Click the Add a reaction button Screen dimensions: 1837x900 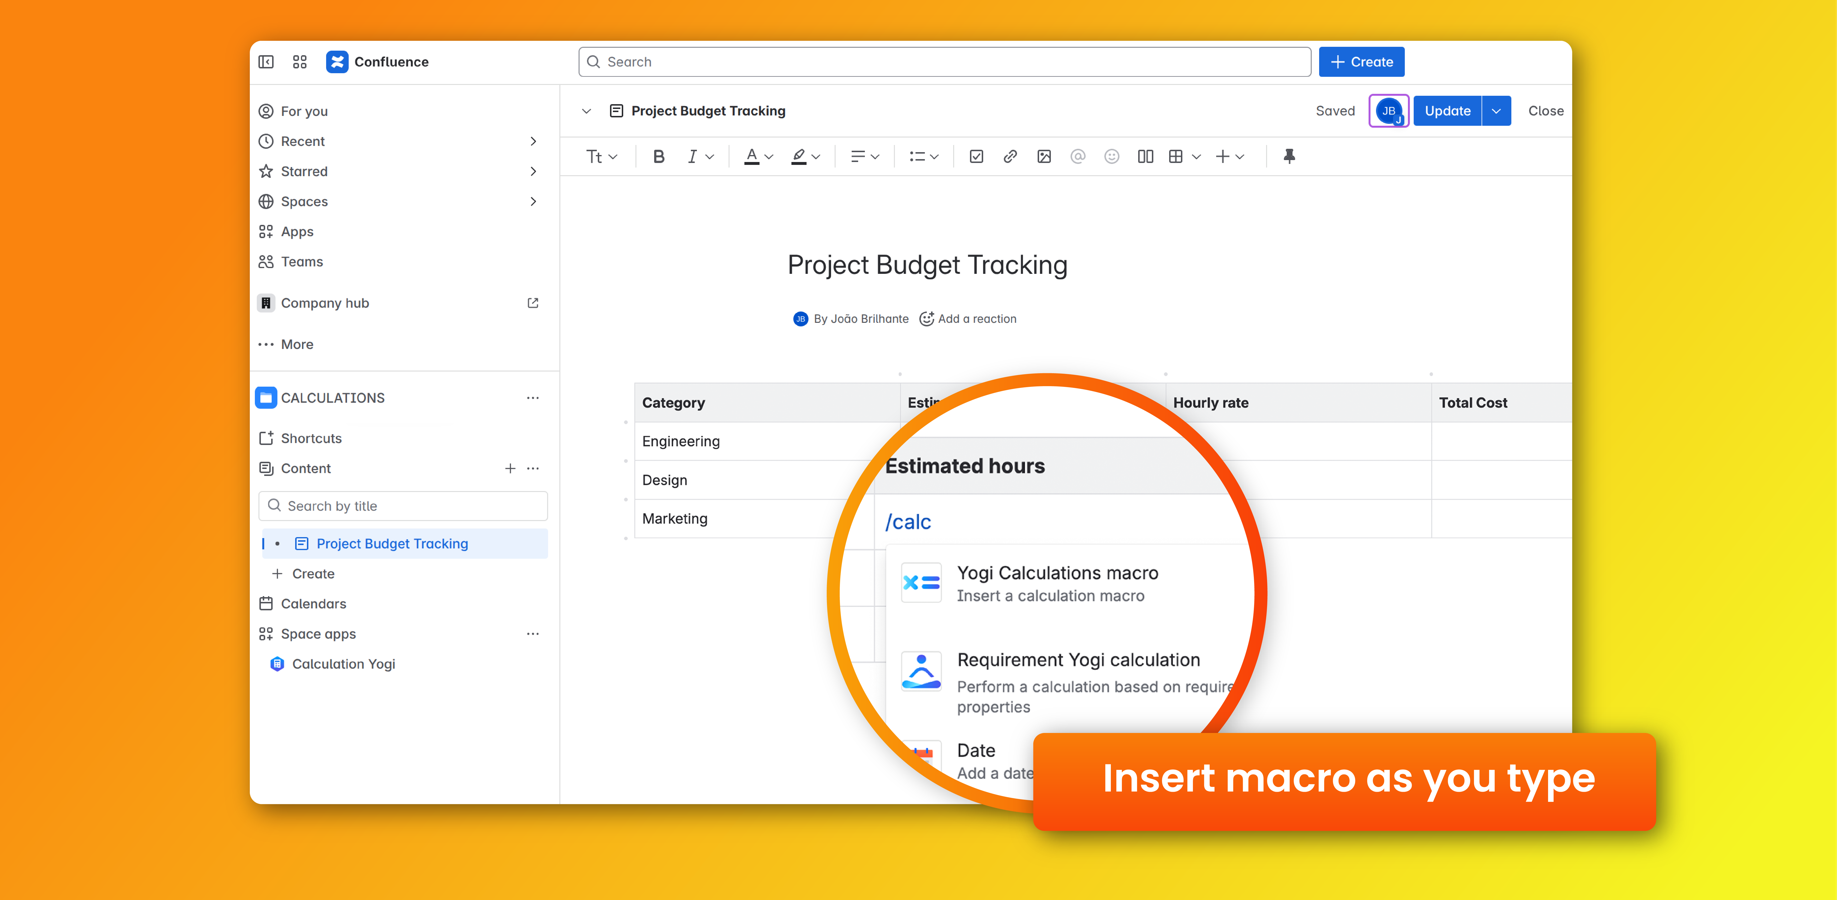coord(968,319)
